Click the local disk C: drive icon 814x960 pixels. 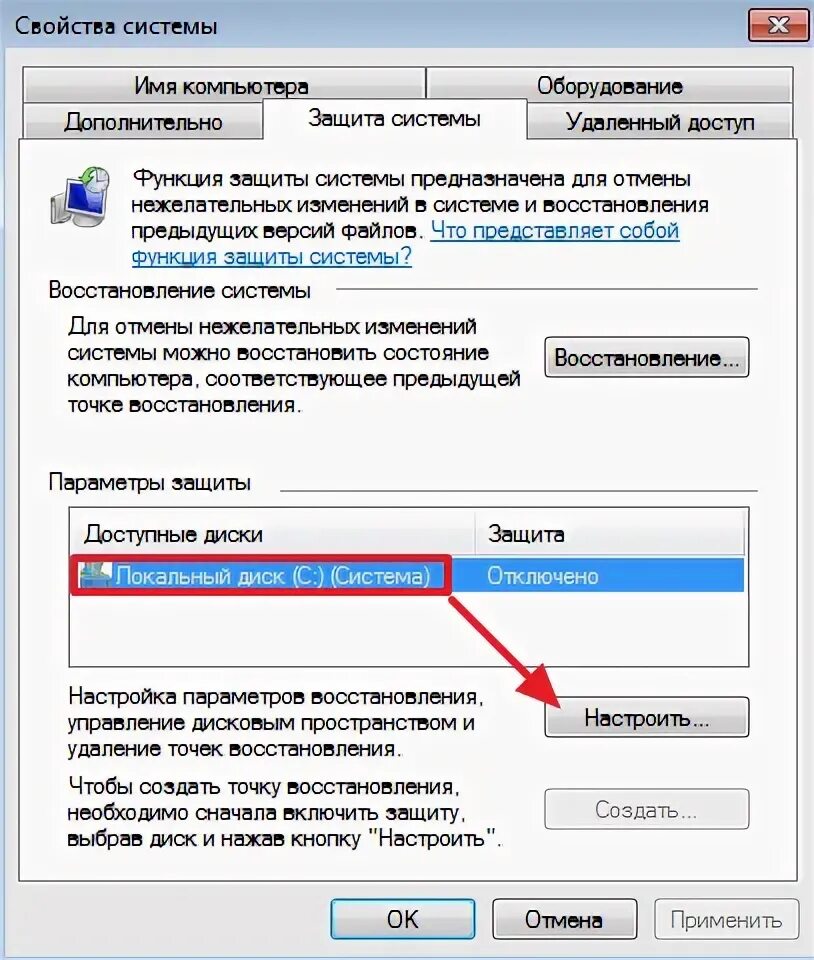(95, 576)
